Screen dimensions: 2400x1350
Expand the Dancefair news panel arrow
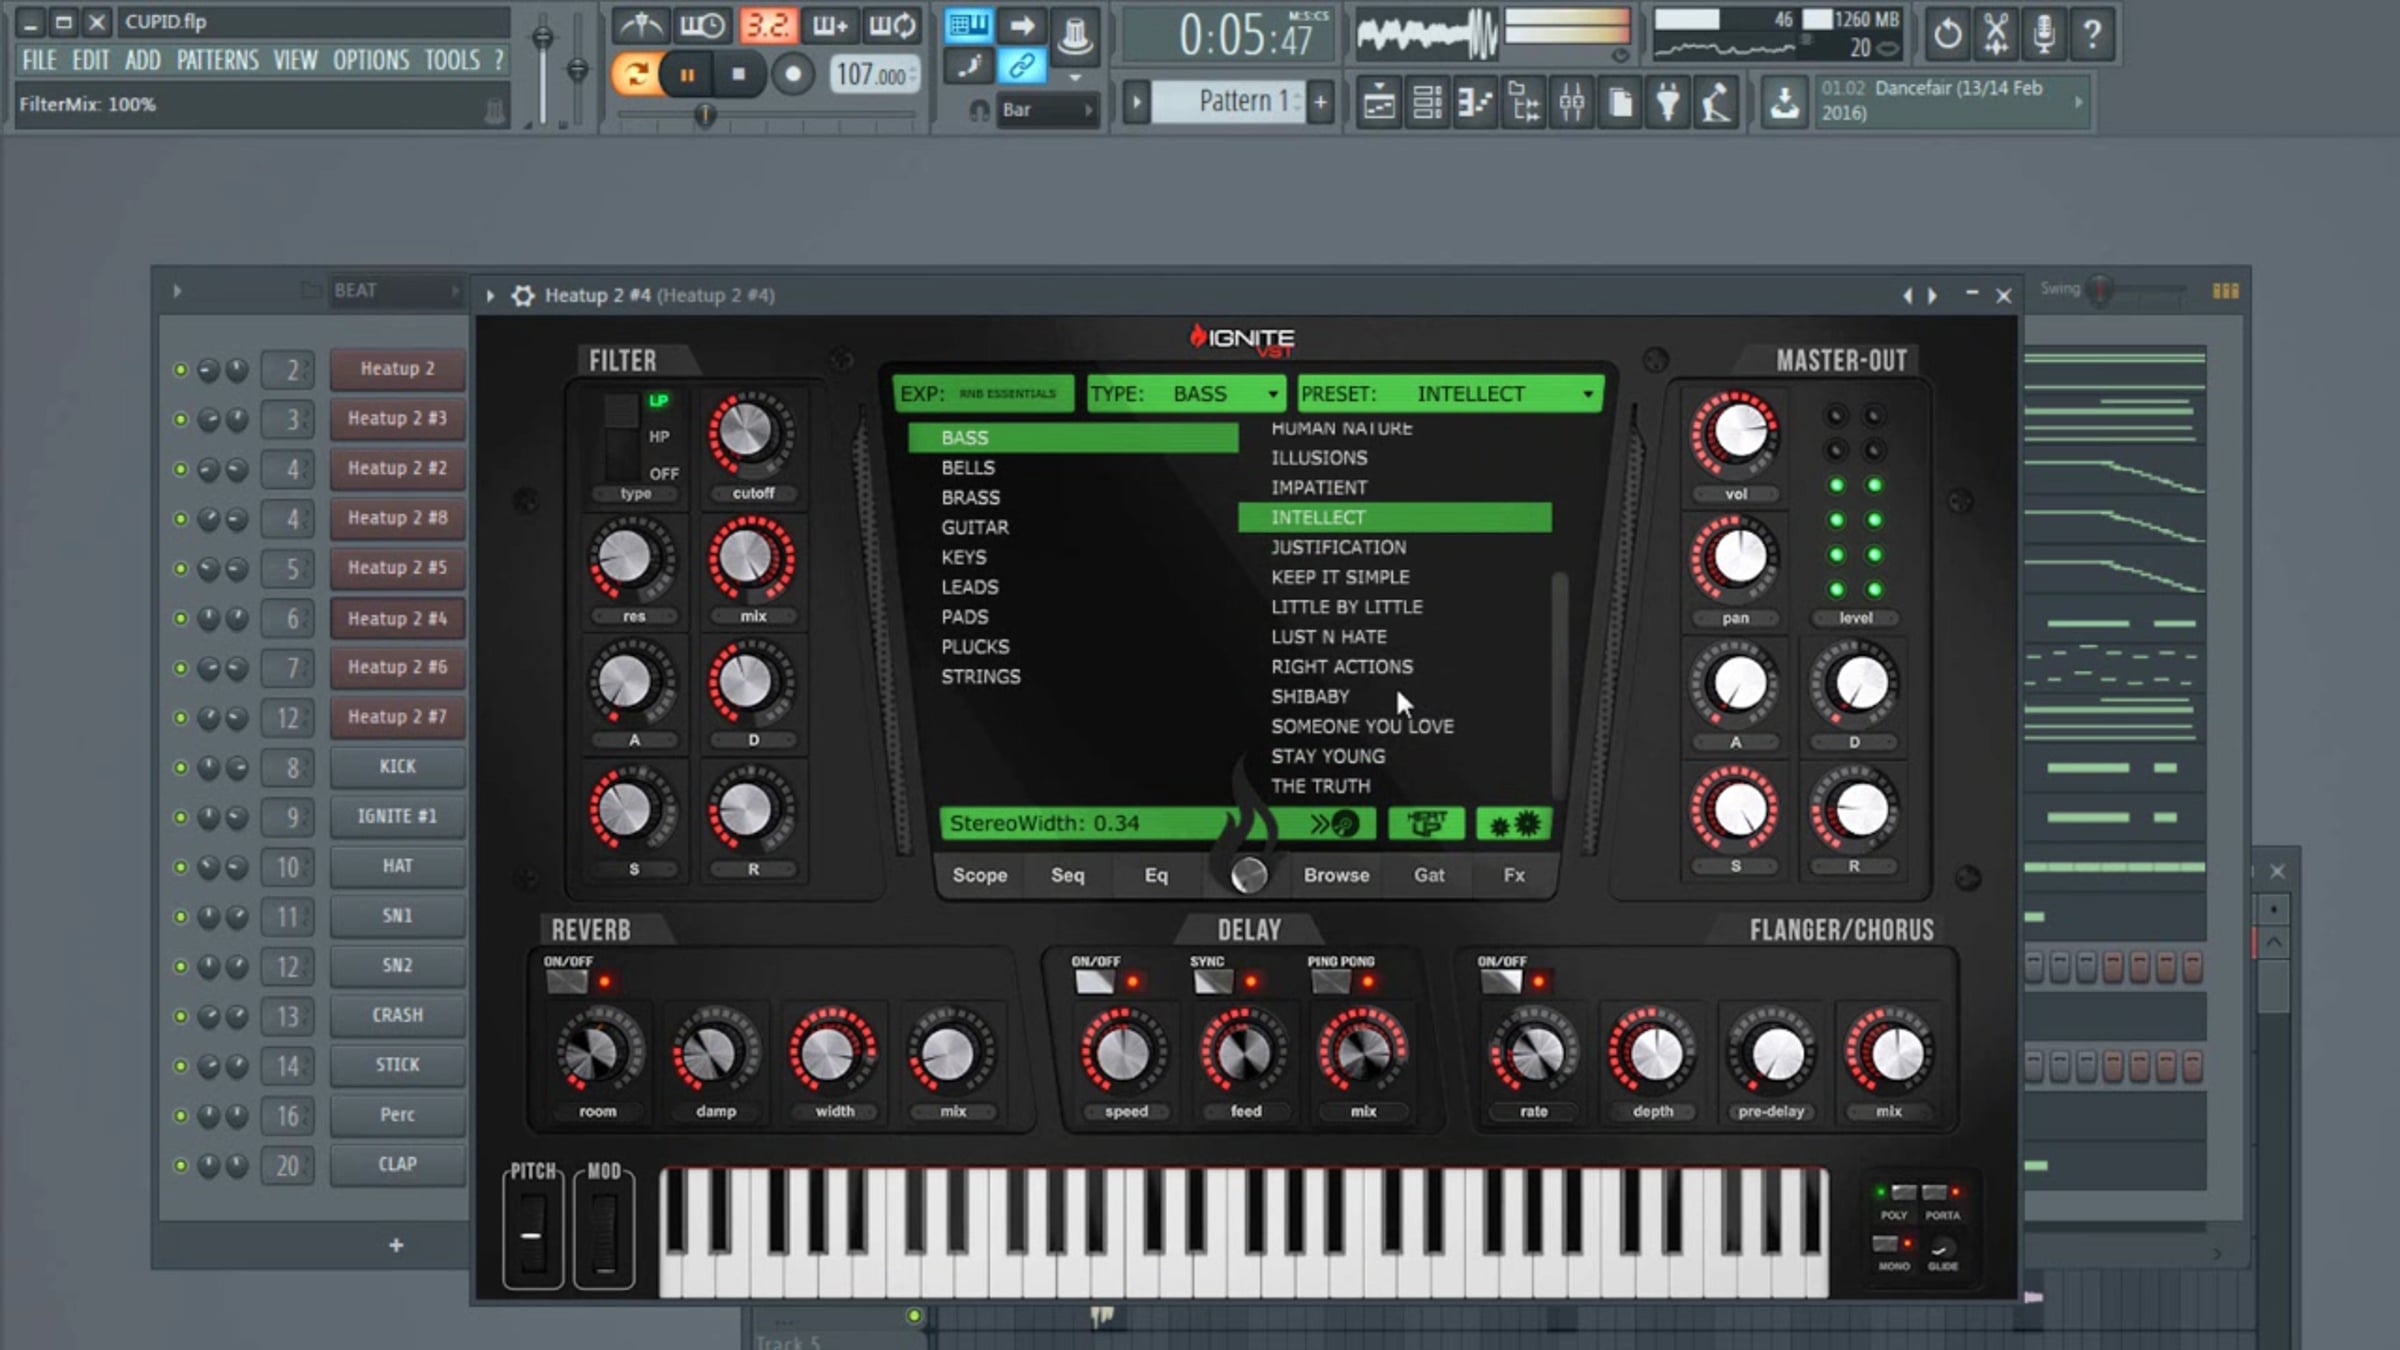[2079, 101]
